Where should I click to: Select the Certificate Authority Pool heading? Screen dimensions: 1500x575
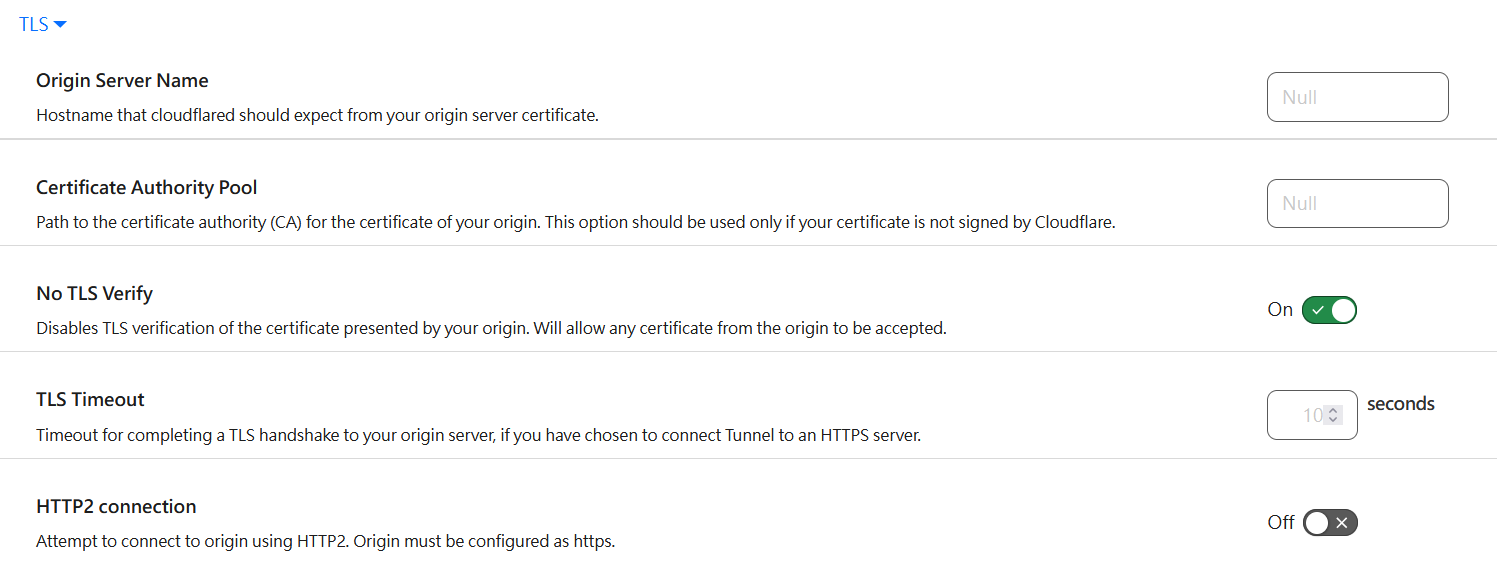[x=146, y=188]
